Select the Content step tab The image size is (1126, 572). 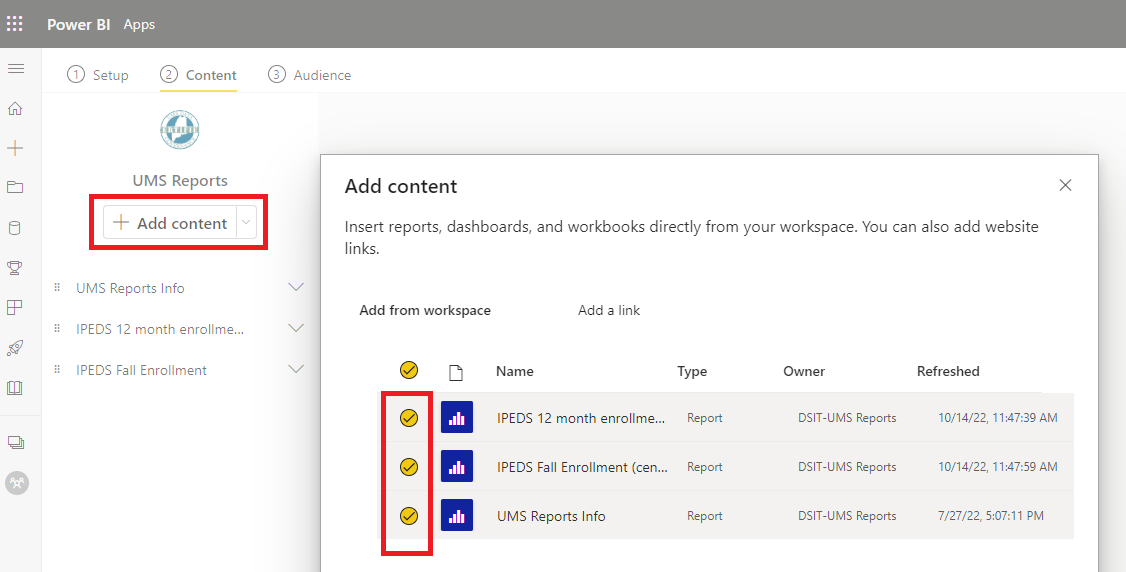click(x=198, y=75)
